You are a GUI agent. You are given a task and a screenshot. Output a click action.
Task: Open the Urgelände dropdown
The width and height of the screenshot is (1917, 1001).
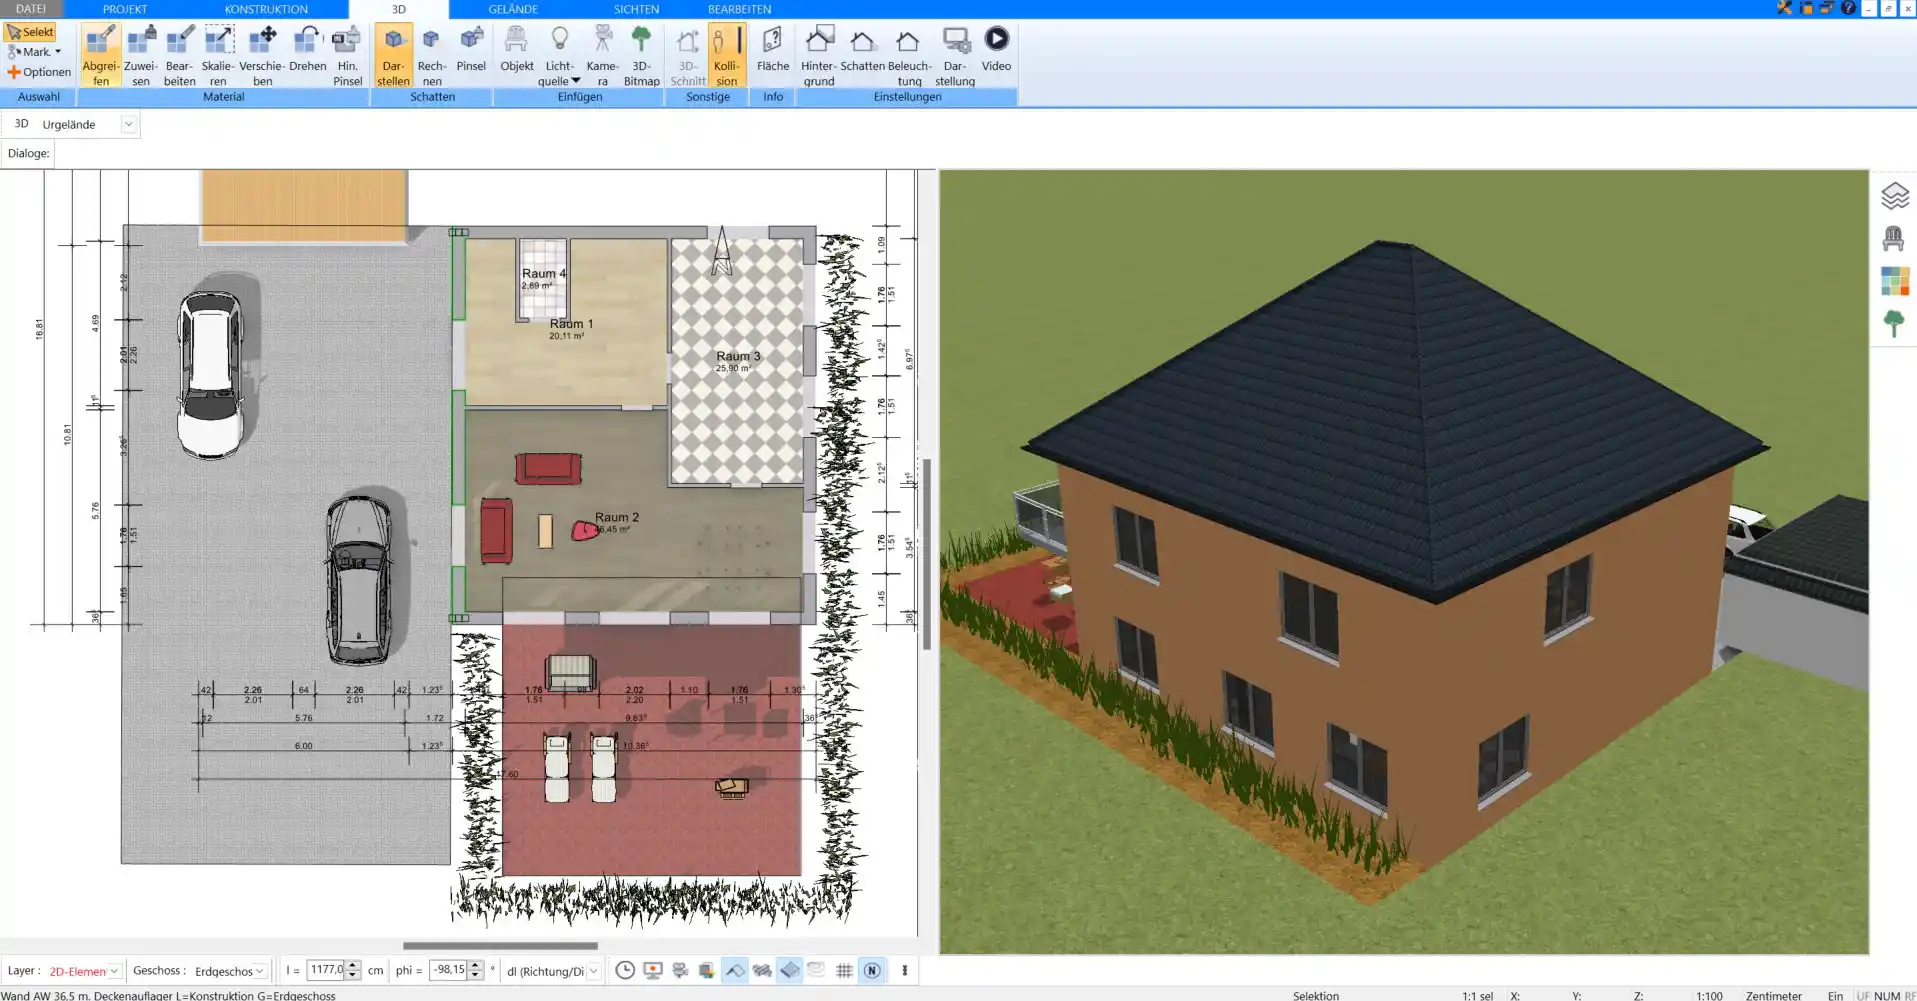point(128,124)
